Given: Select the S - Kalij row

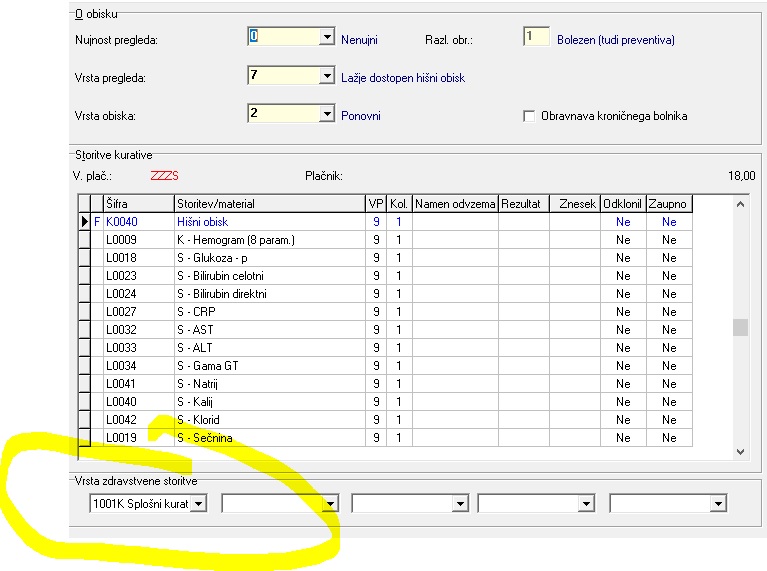Looking at the screenshot, I should tap(385, 402).
